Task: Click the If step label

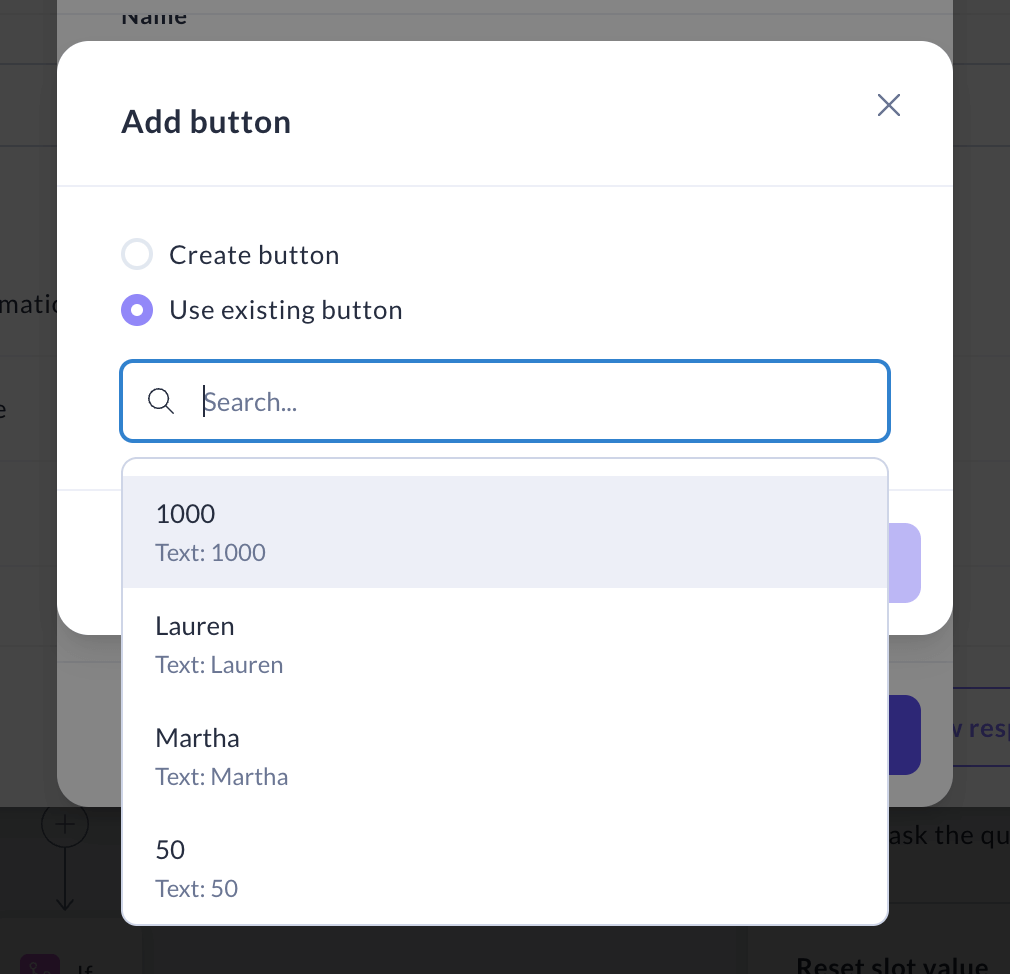Action: 86,967
